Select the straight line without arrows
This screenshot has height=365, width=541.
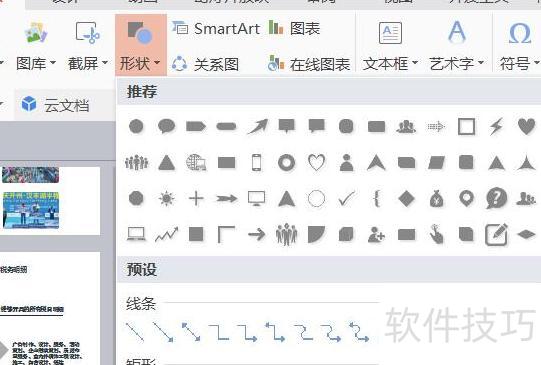click(x=135, y=332)
